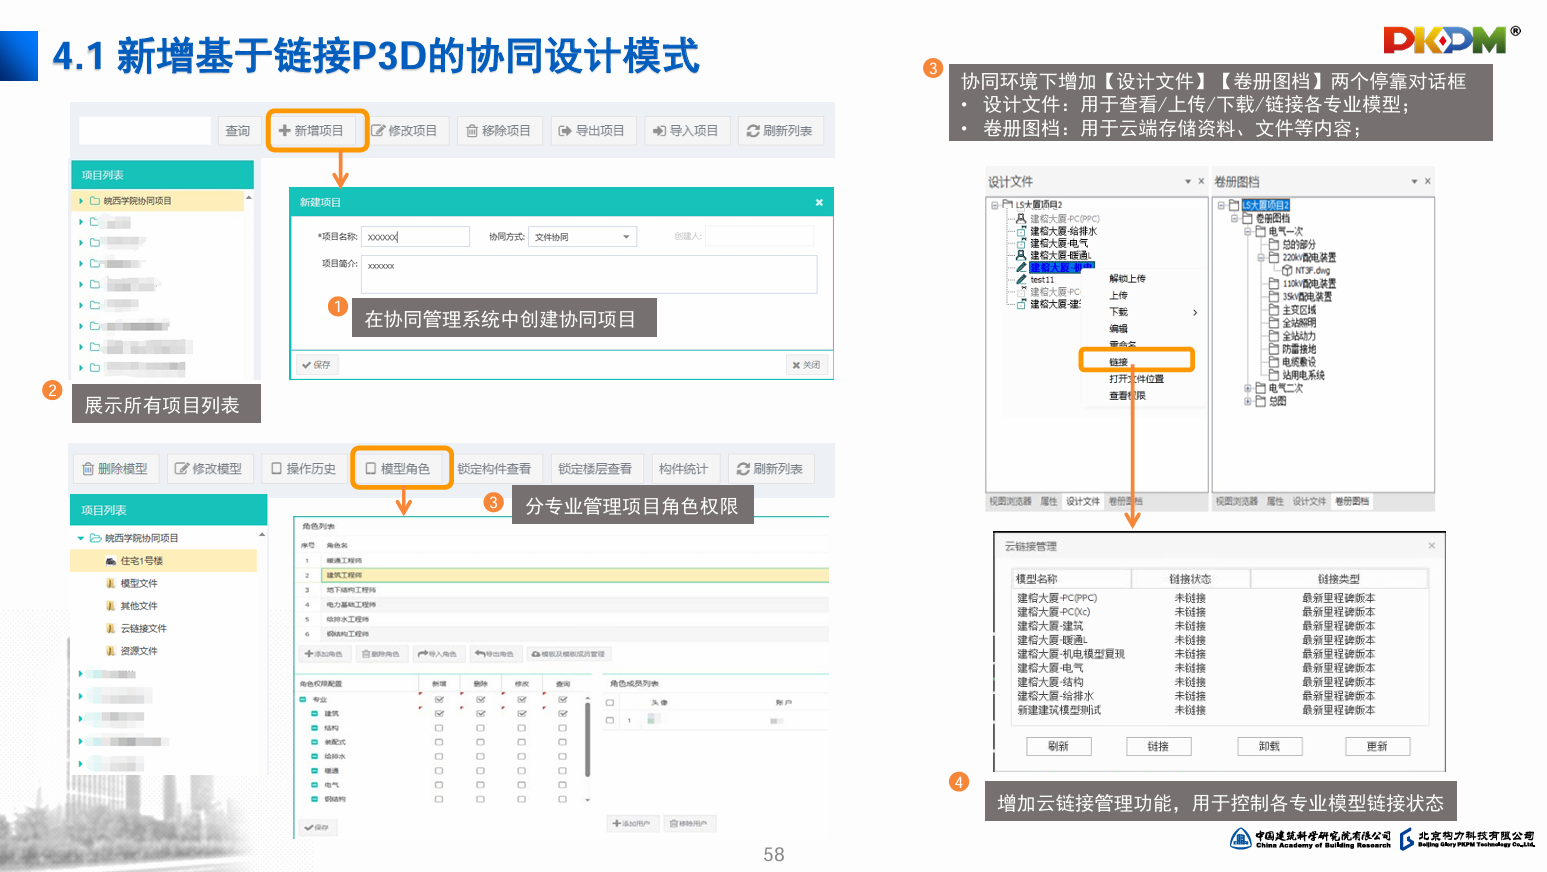Switch to 视图浏览器 tab under 卷册图档 panel
This screenshot has height=872, width=1547.
1237,502
